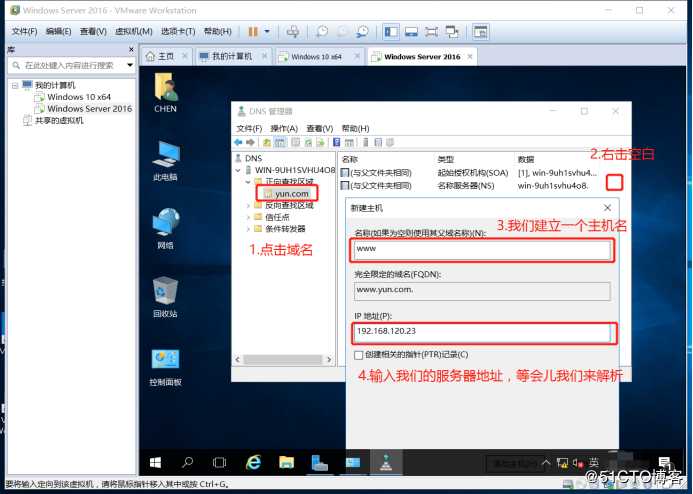Click the take snapshot toolbar icon
Image resolution: width=693 pixels, height=494 pixels.
point(322,32)
